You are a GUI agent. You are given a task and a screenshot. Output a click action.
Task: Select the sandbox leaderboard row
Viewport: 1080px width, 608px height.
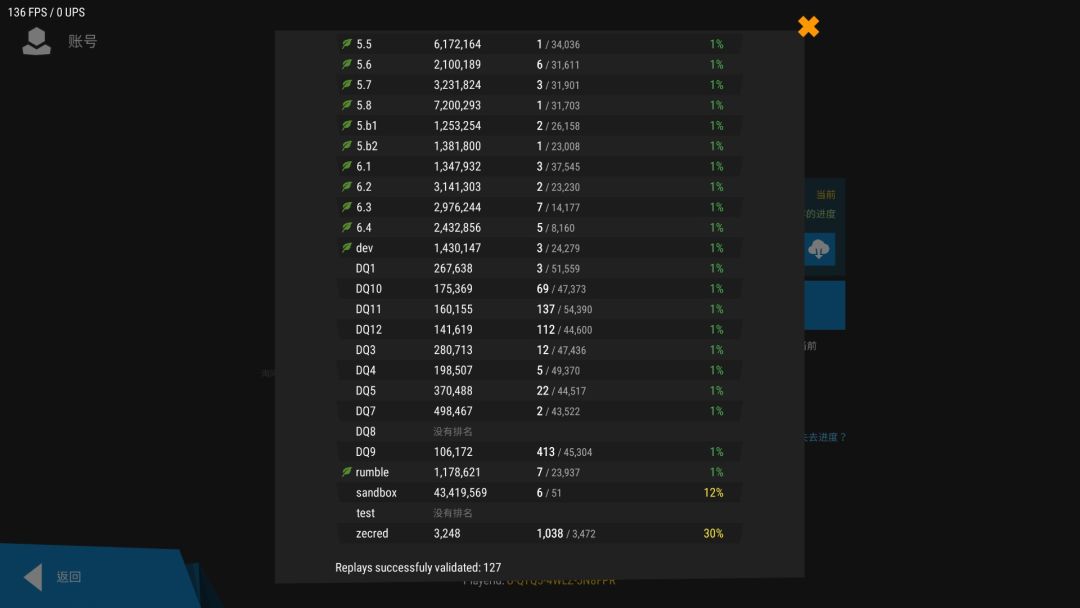(539, 493)
